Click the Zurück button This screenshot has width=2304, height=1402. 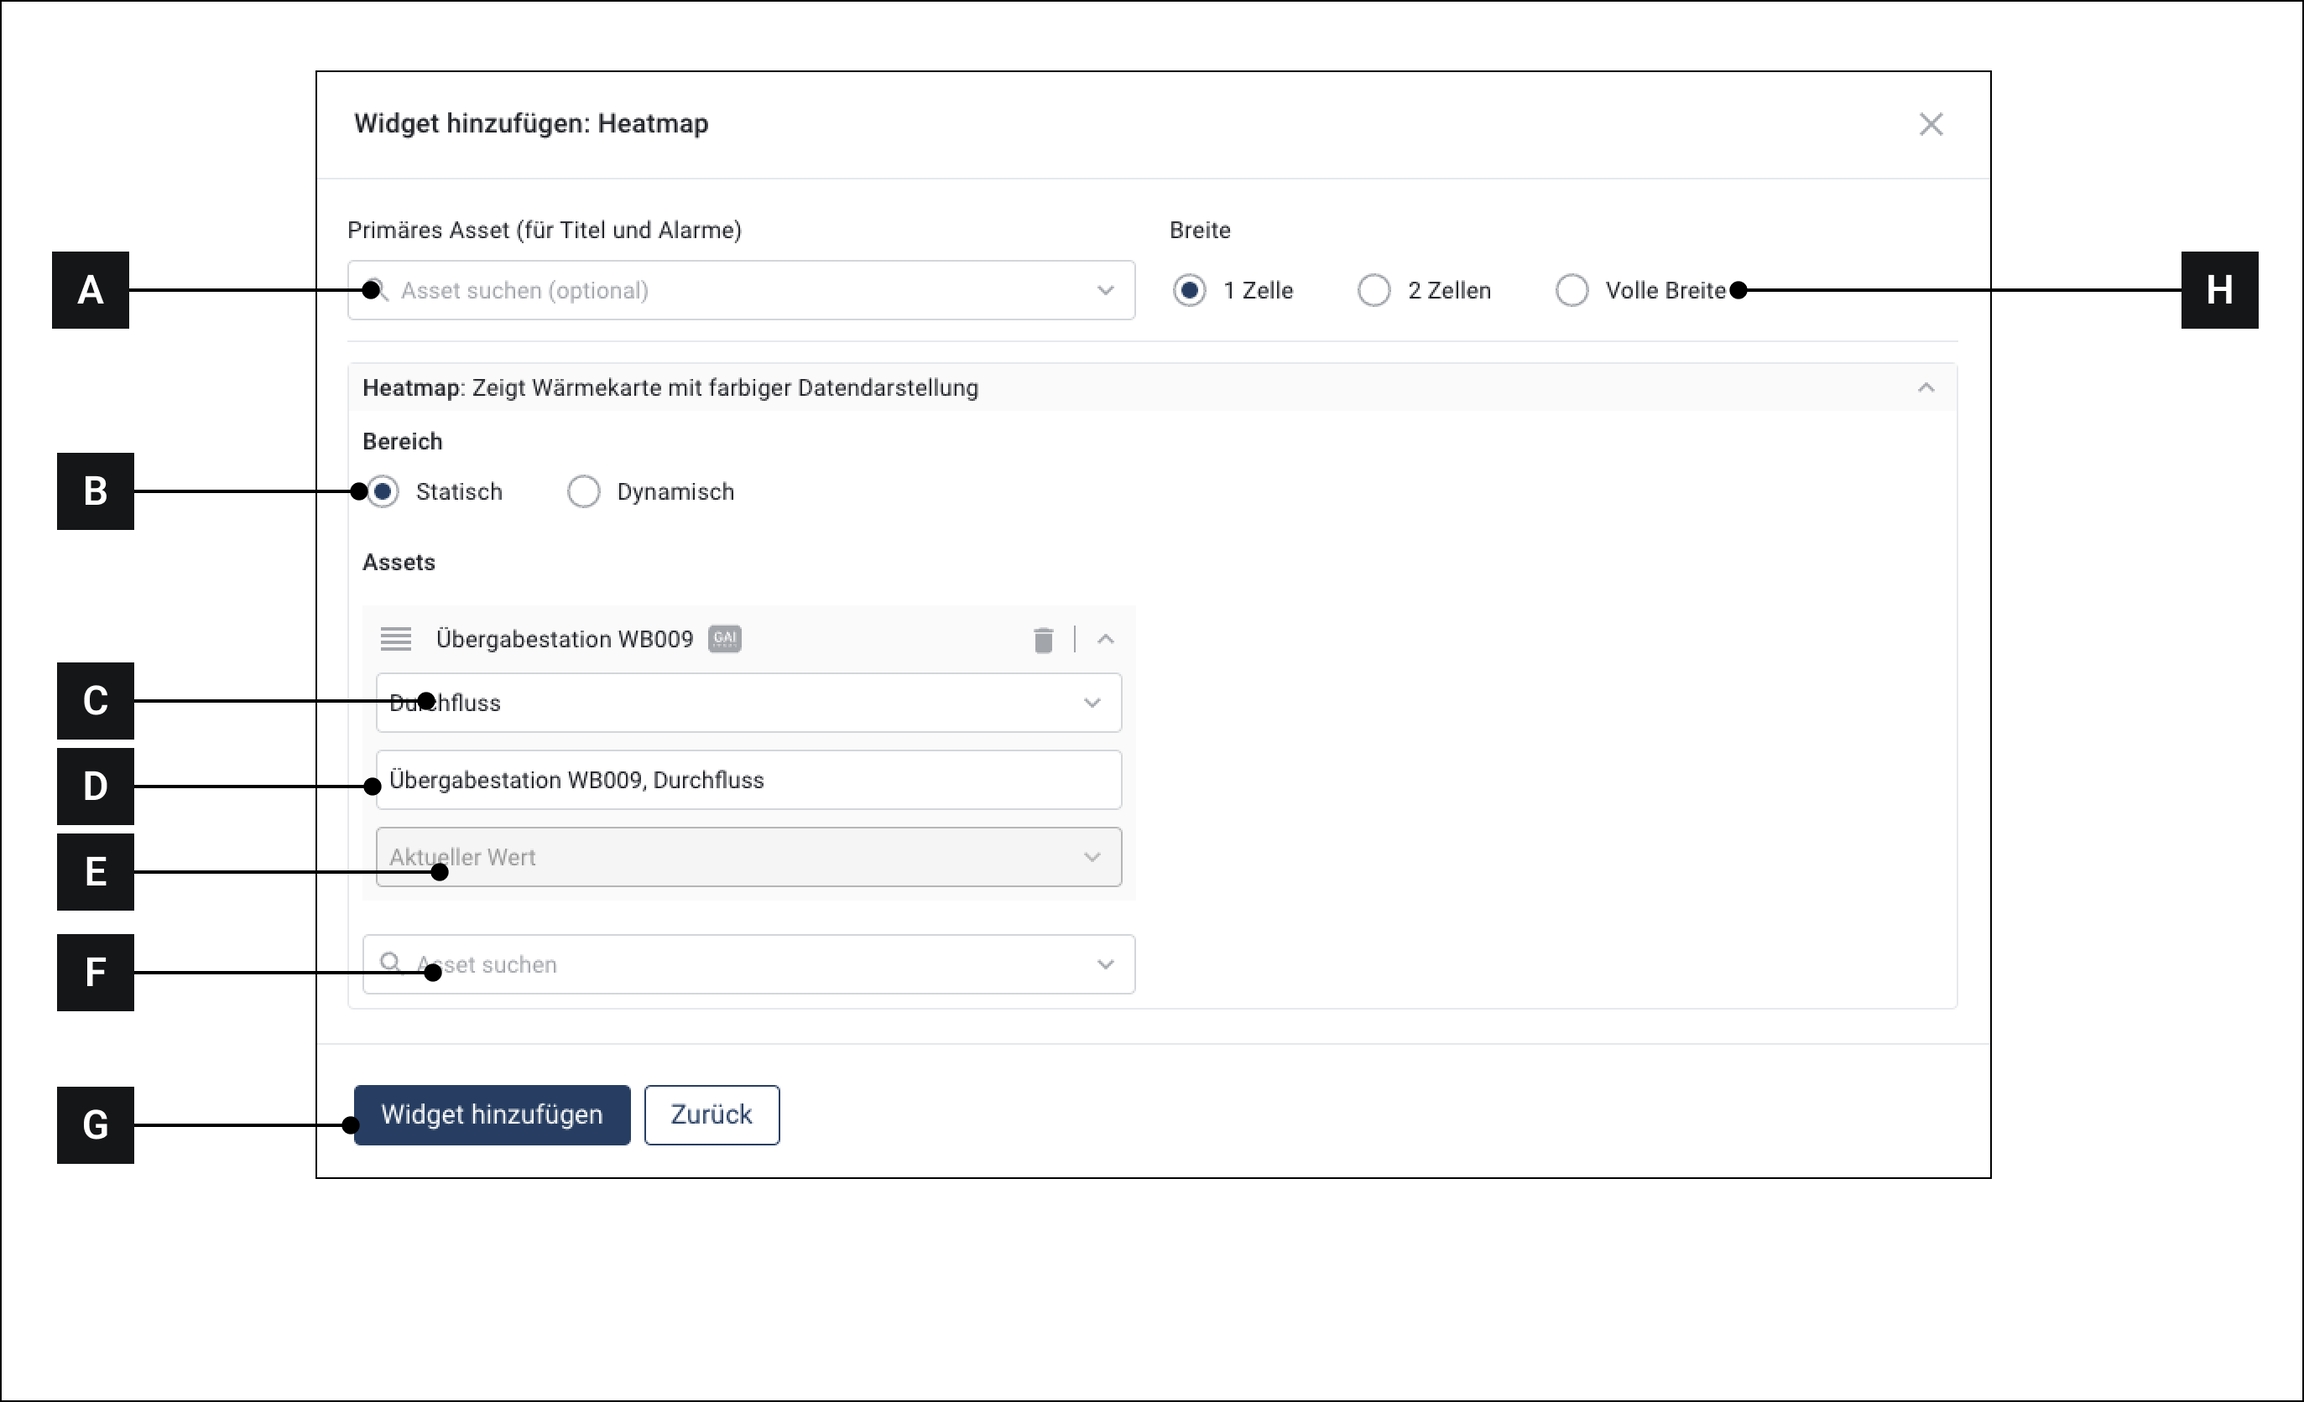pyautogui.click(x=711, y=1115)
